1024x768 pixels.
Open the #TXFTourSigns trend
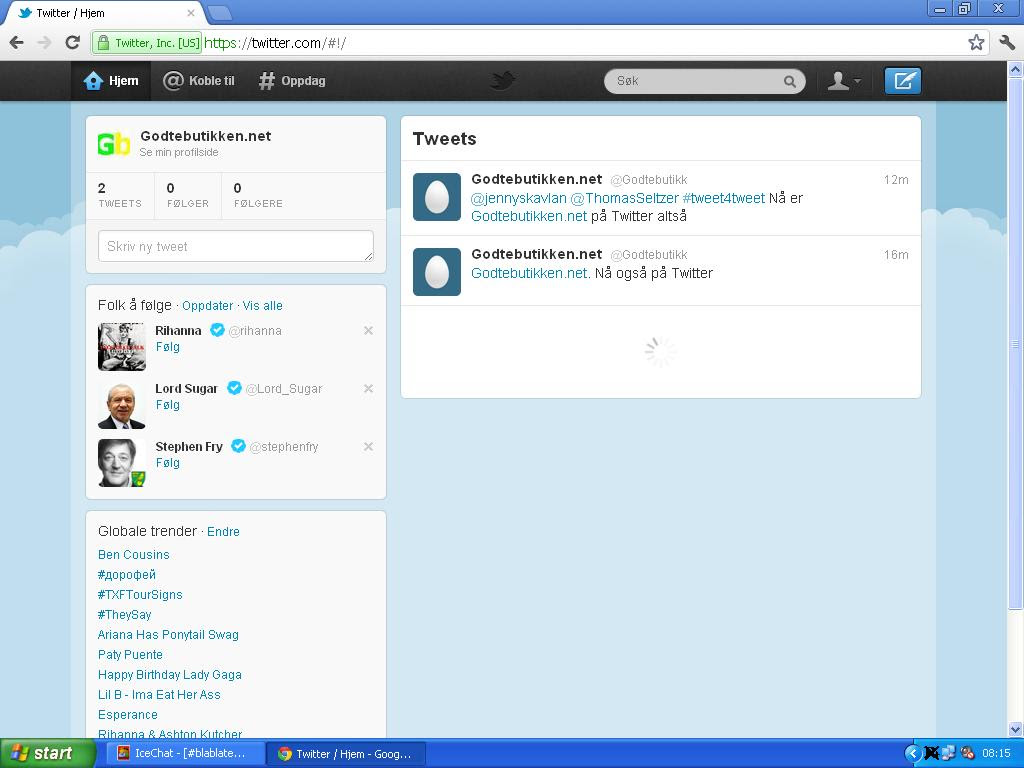(x=140, y=595)
